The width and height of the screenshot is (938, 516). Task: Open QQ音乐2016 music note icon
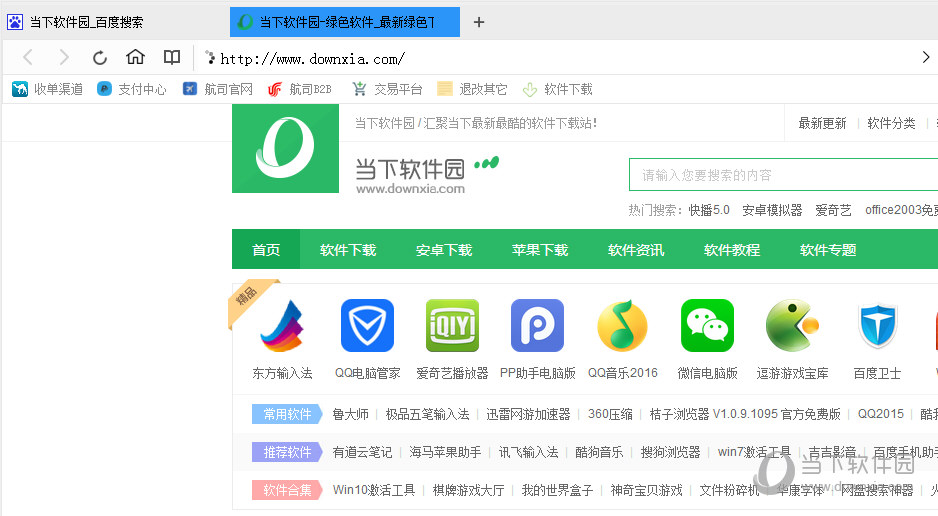click(x=622, y=326)
